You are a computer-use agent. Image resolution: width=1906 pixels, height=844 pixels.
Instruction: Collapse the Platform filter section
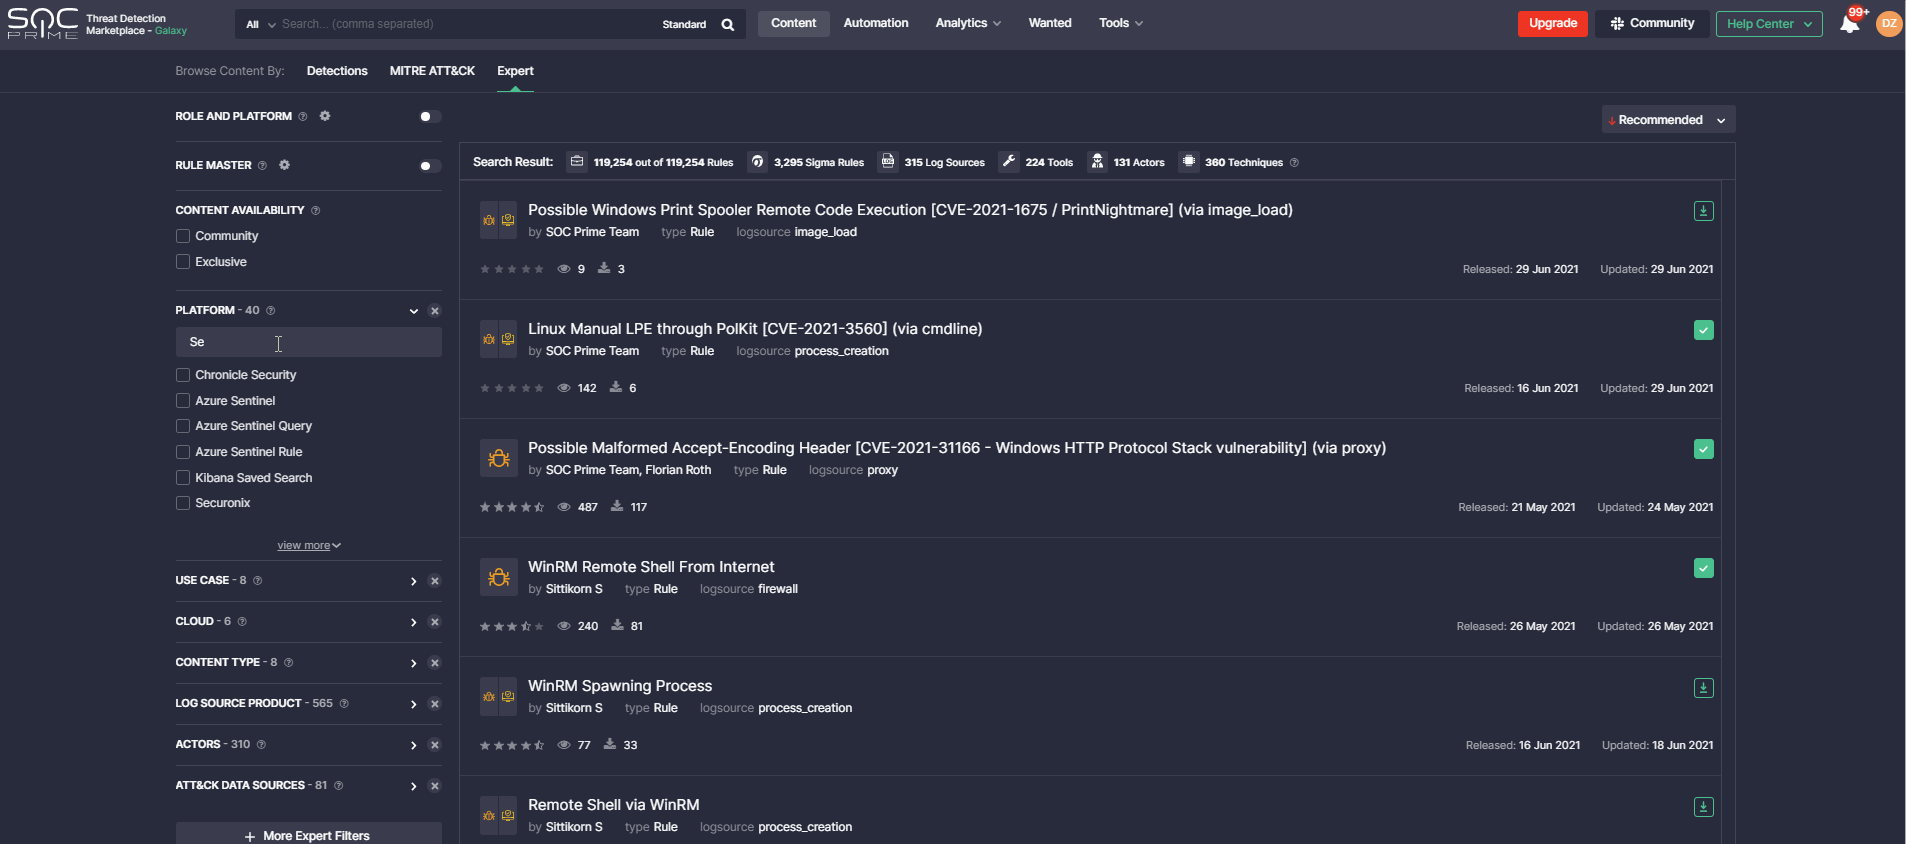[x=413, y=311]
